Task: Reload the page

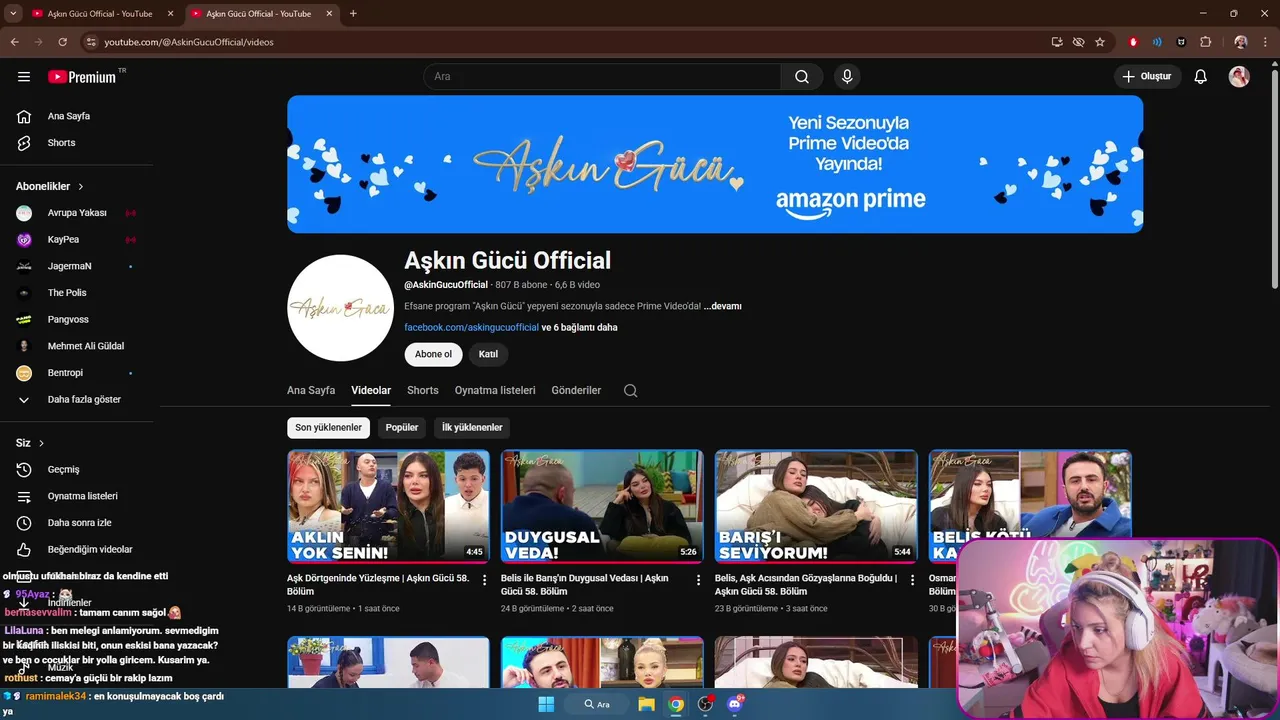Action: point(62,42)
